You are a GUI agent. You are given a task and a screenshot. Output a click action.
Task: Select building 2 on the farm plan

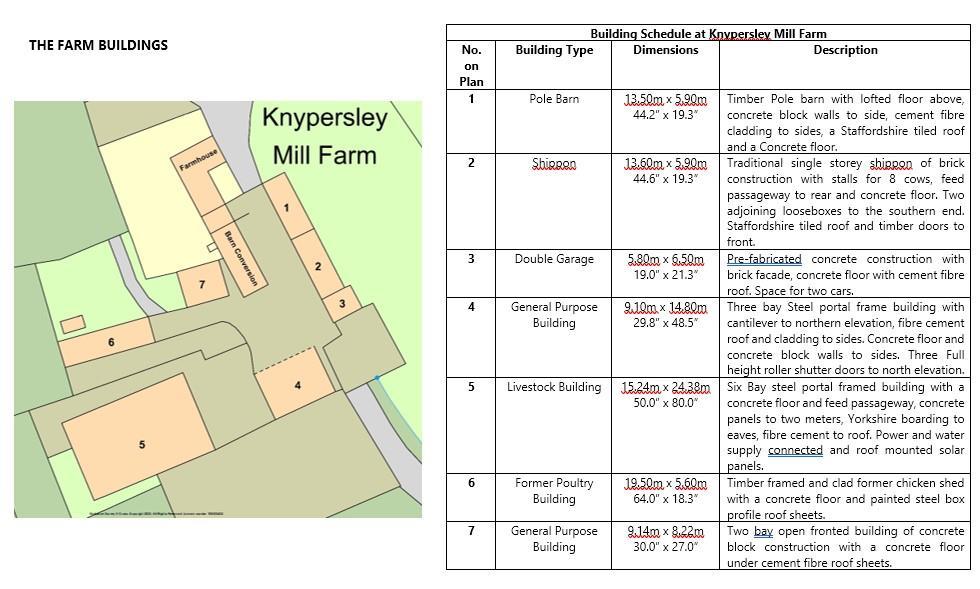[318, 266]
